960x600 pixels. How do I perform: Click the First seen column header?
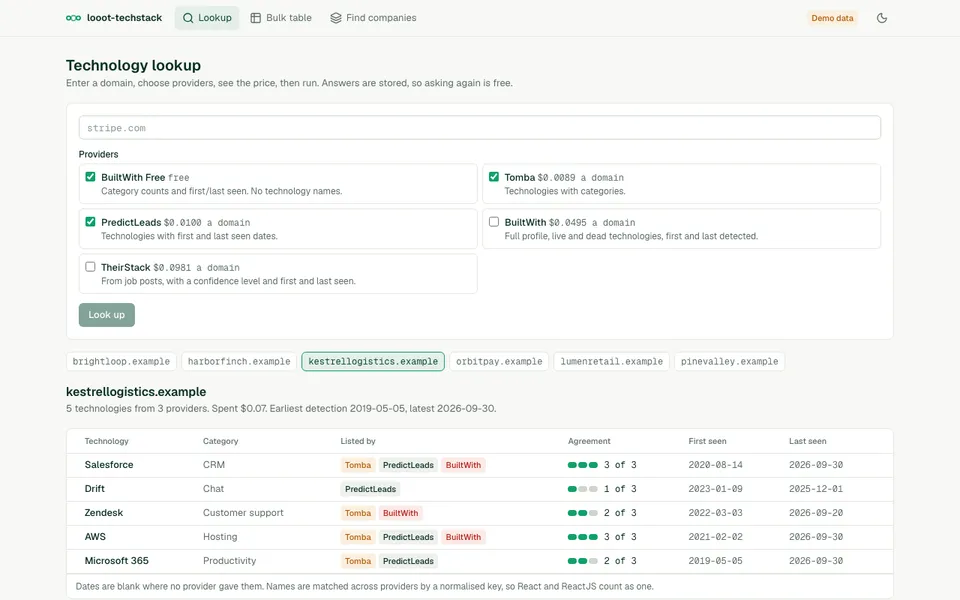coord(707,441)
